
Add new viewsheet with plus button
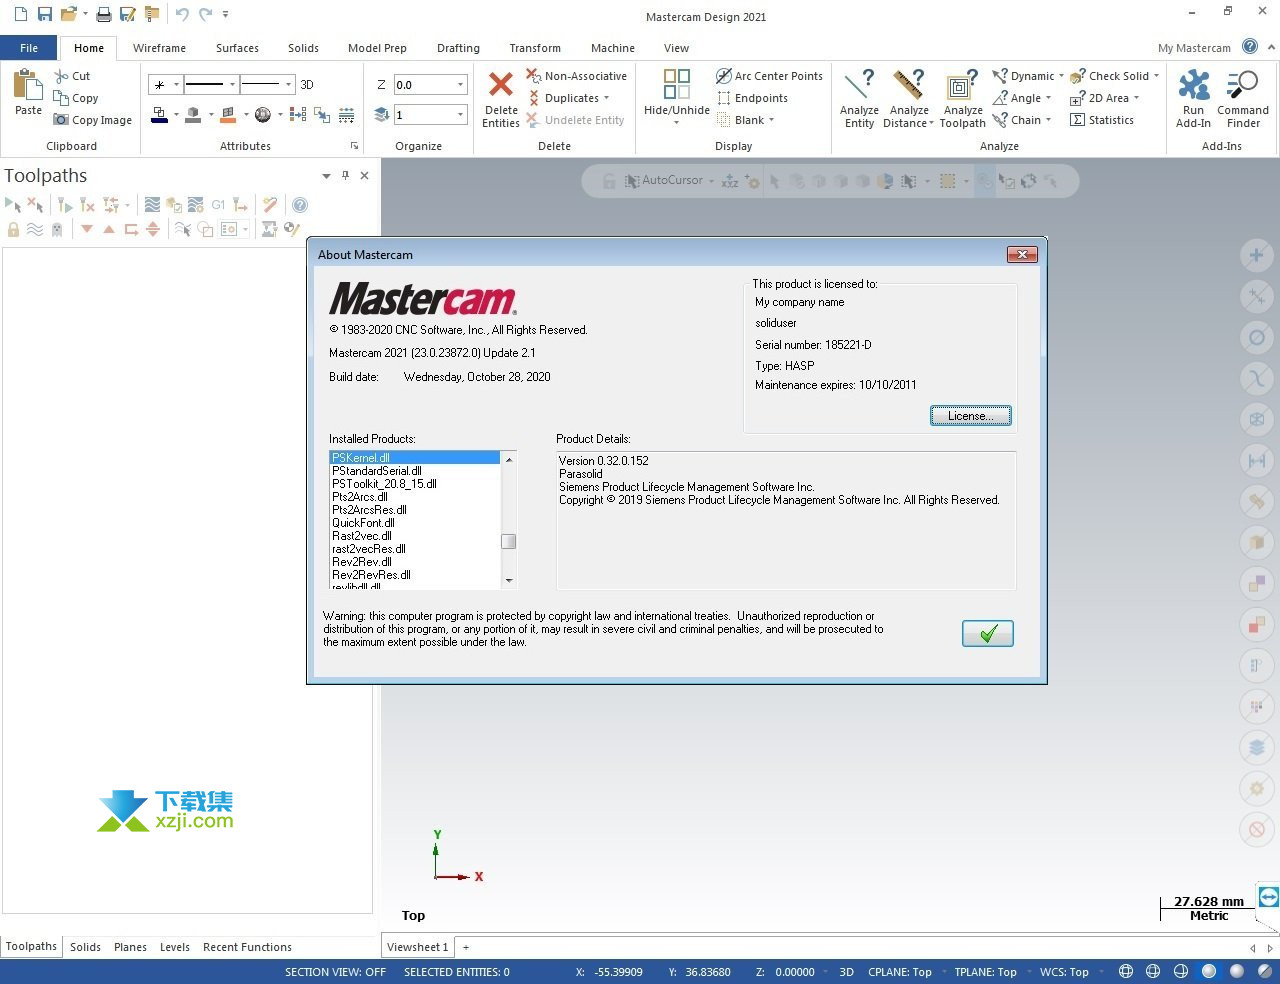466,947
